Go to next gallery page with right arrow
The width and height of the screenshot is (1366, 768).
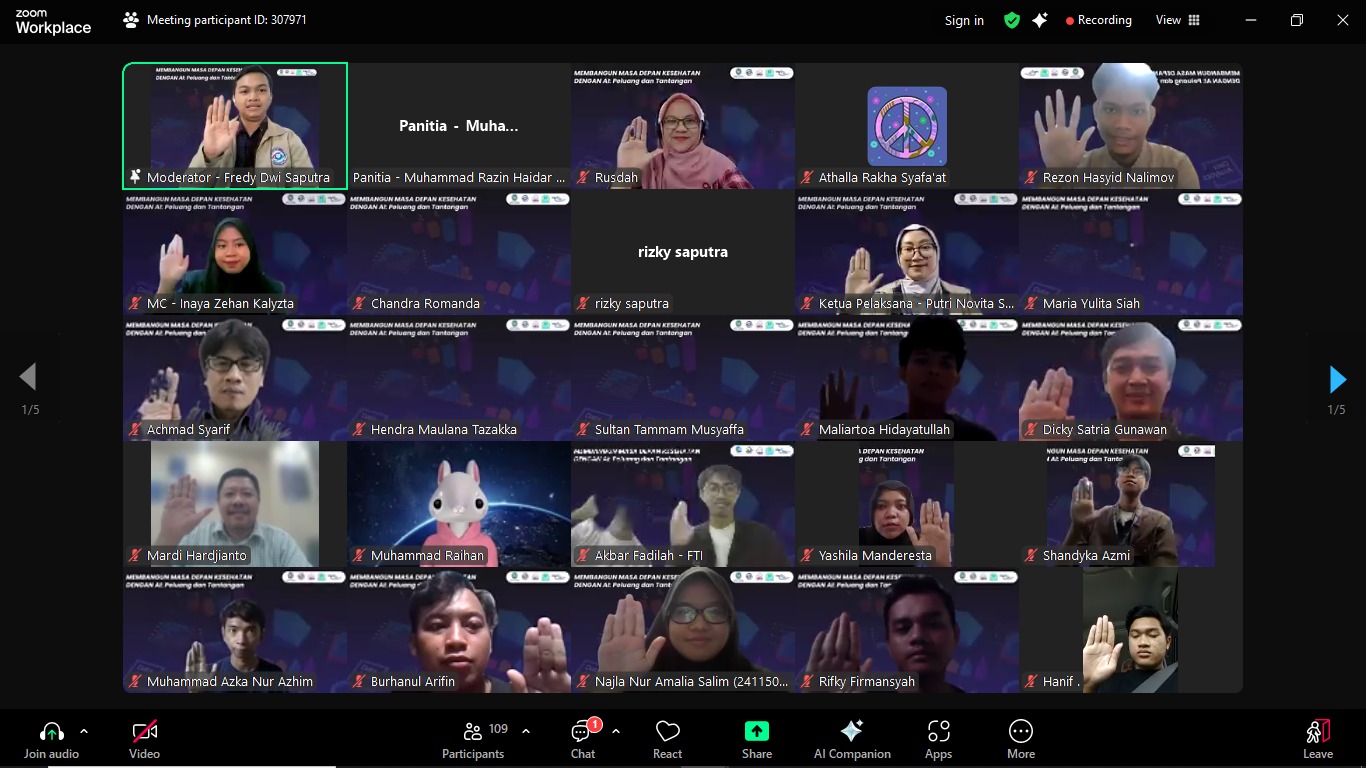[x=1337, y=379]
